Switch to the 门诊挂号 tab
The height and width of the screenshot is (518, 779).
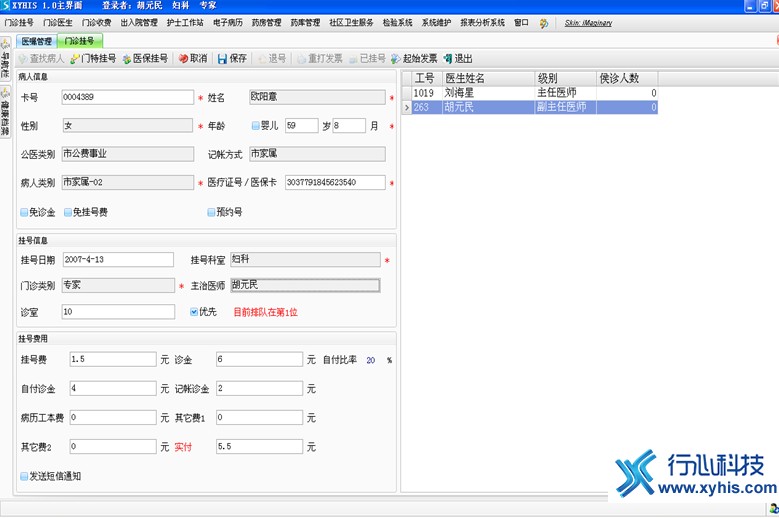click(x=79, y=41)
